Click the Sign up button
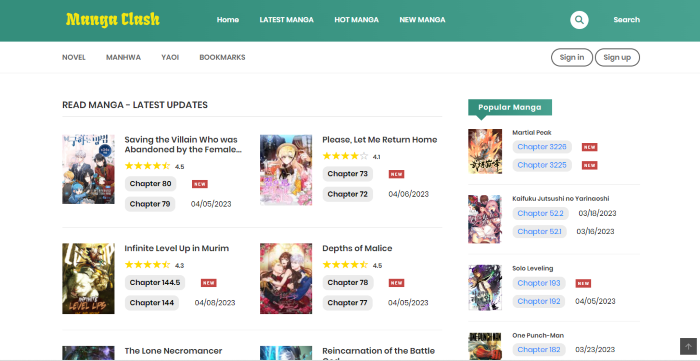The height and width of the screenshot is (361, 700). point(617,57)
